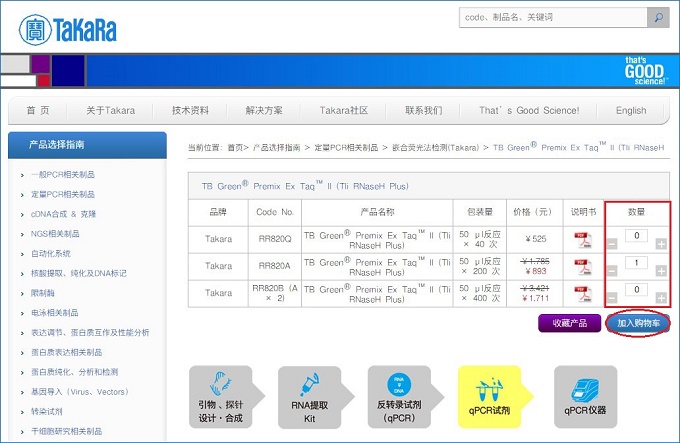Viewport: 680px width, 443px height.
Task: Click quantity field for RR820B
Action: pos(636,289)
